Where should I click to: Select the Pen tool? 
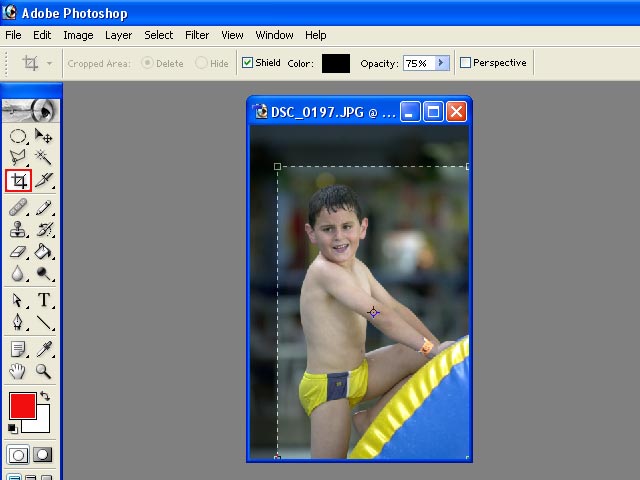click(18, 322)
